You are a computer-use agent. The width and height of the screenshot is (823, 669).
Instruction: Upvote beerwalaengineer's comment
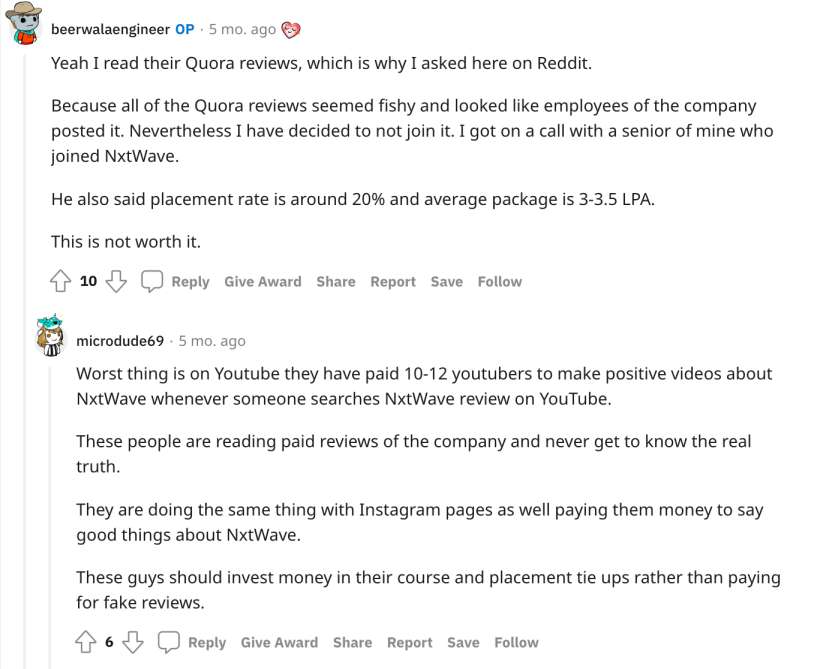point(59,281)
